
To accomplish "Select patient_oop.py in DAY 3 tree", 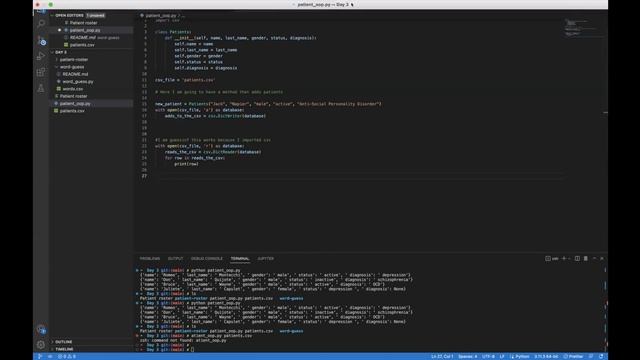I will tap(75, 104).
